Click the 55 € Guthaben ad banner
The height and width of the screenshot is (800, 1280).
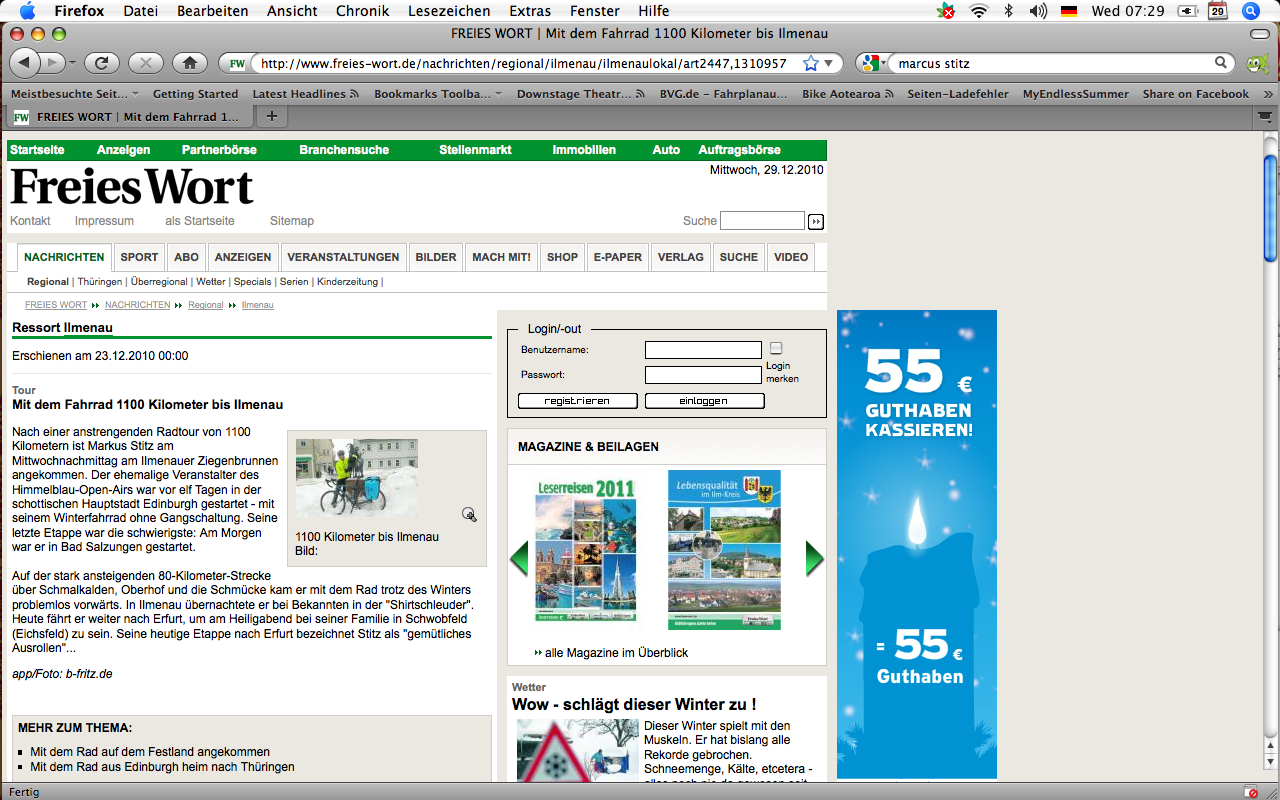click(x=917, y=544)
